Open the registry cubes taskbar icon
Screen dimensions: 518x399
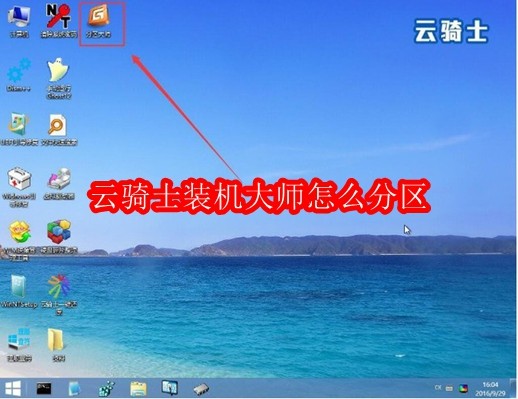[106, 388]
